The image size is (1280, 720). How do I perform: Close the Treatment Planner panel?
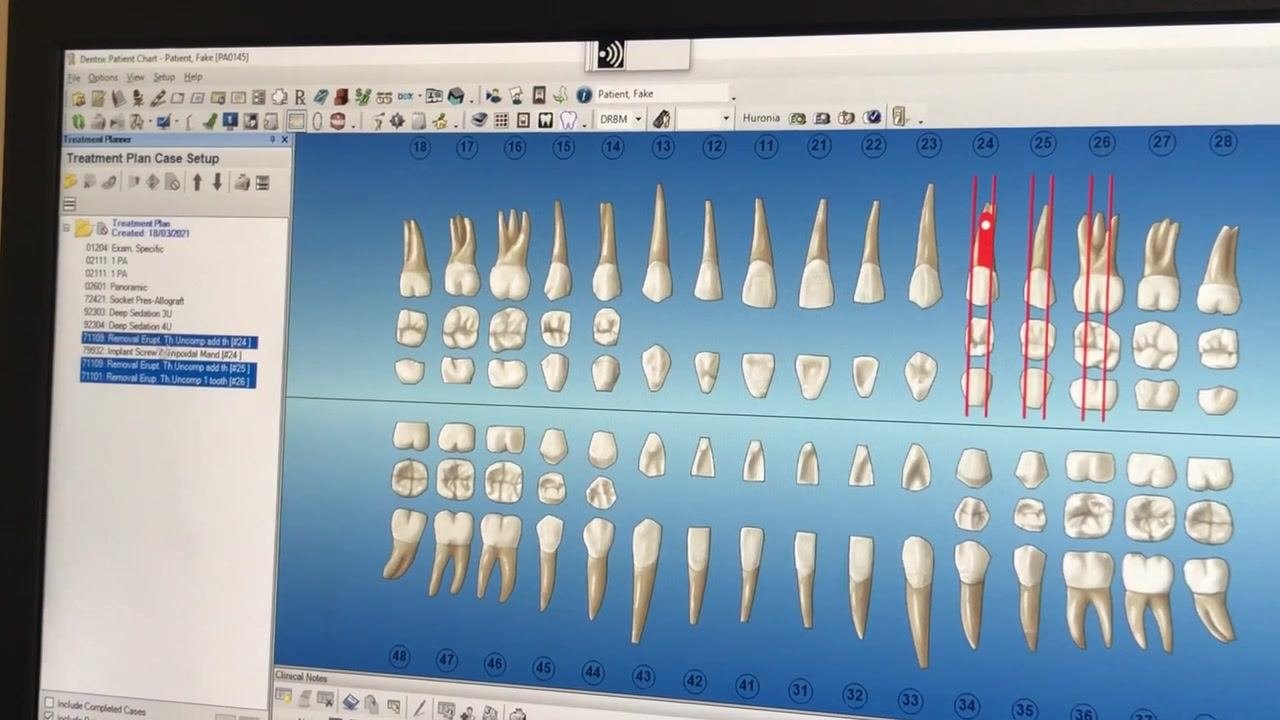[285, 139]
